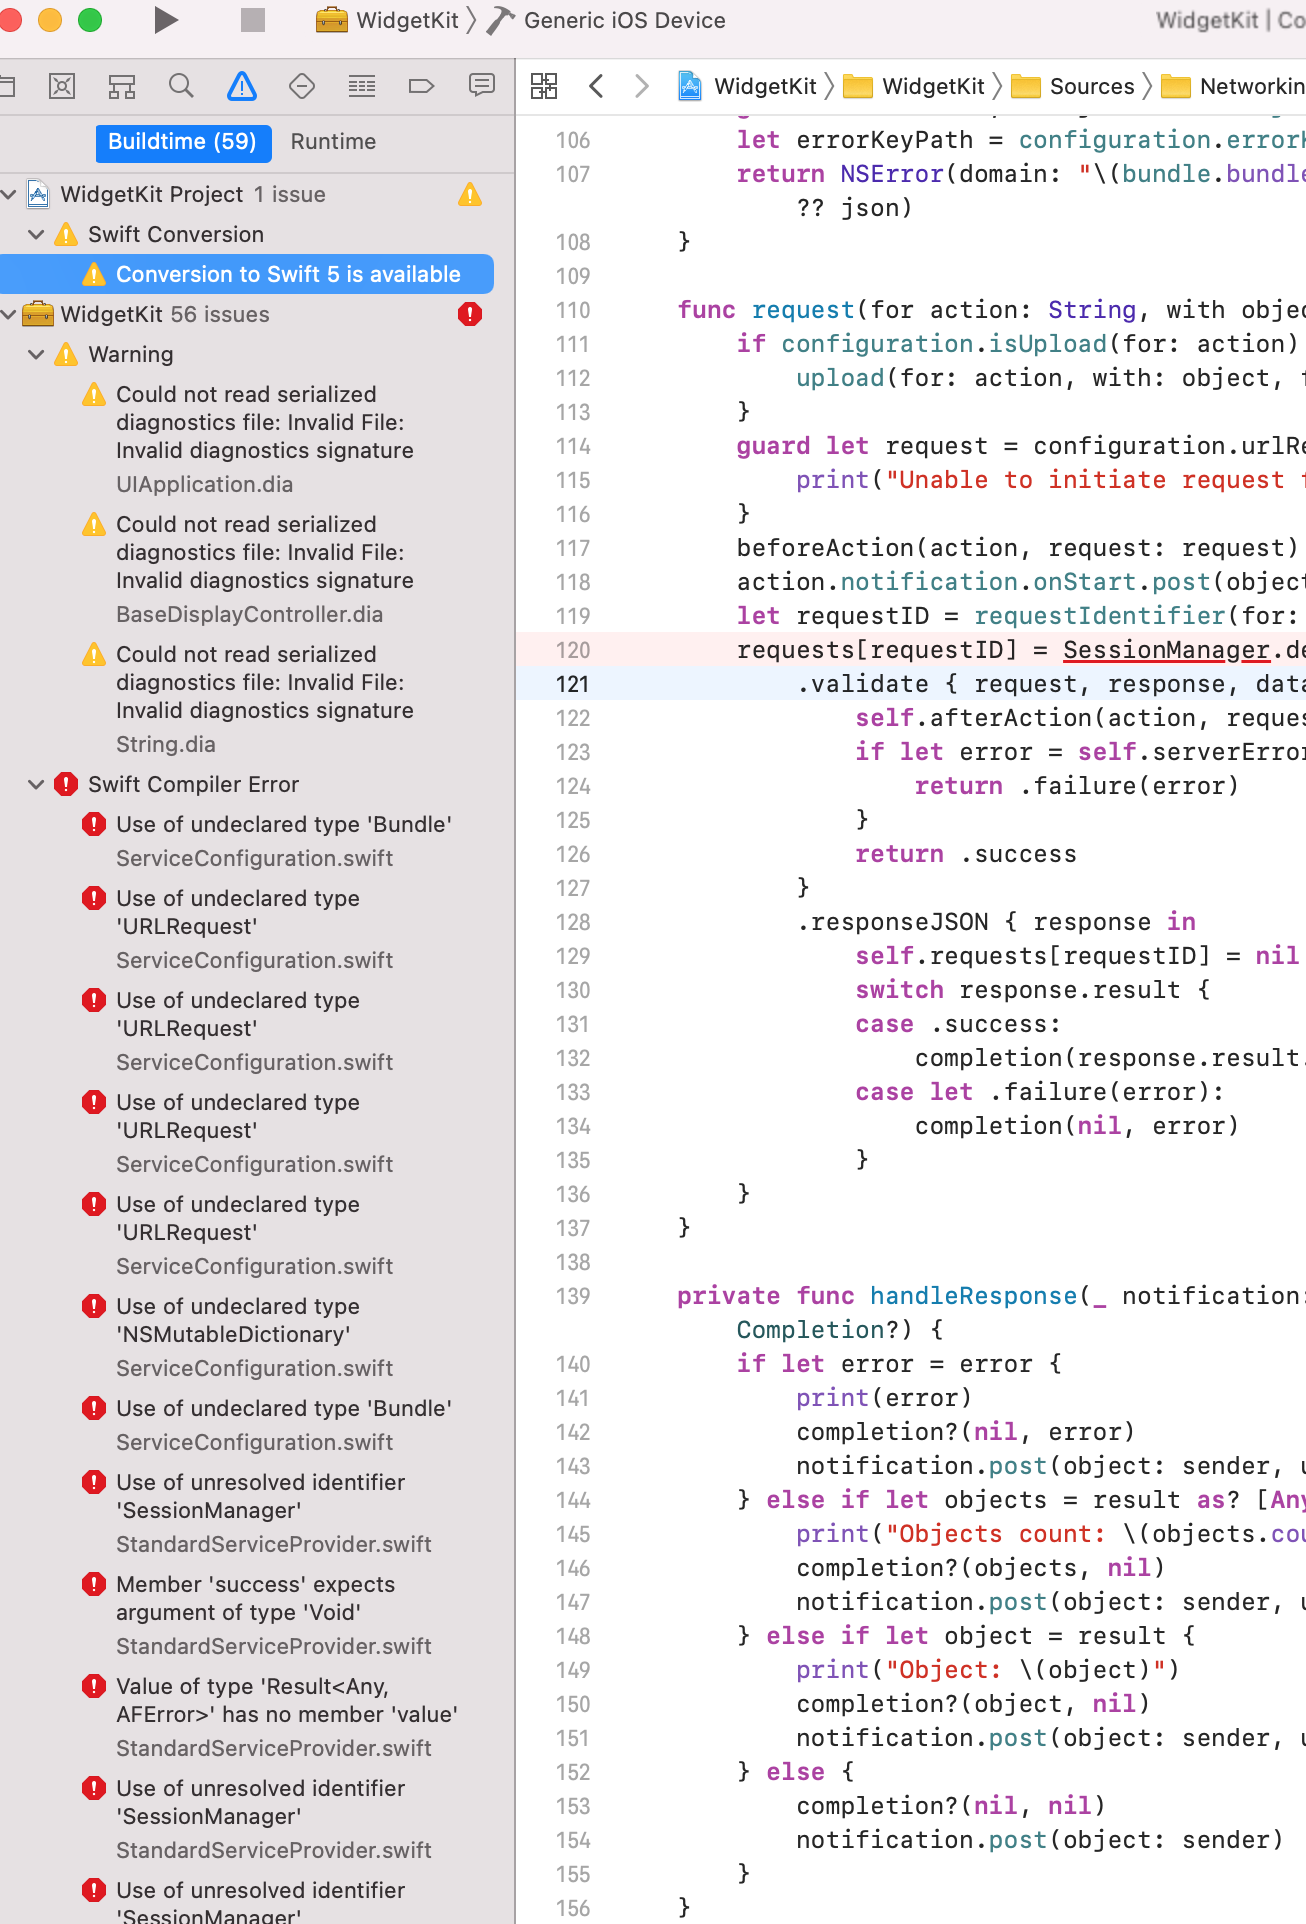Open the related items grid menu

click(x=544, y=86)
